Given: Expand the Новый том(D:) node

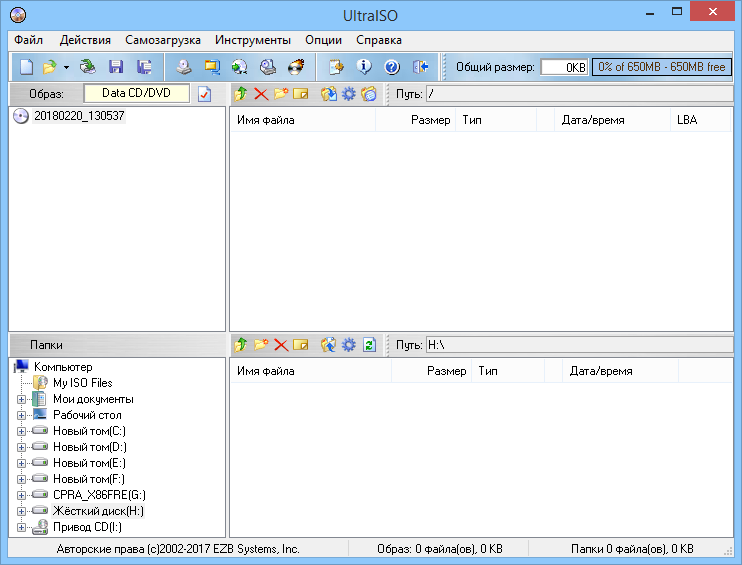Looking at the screenshot, I should tap(21, 447).
